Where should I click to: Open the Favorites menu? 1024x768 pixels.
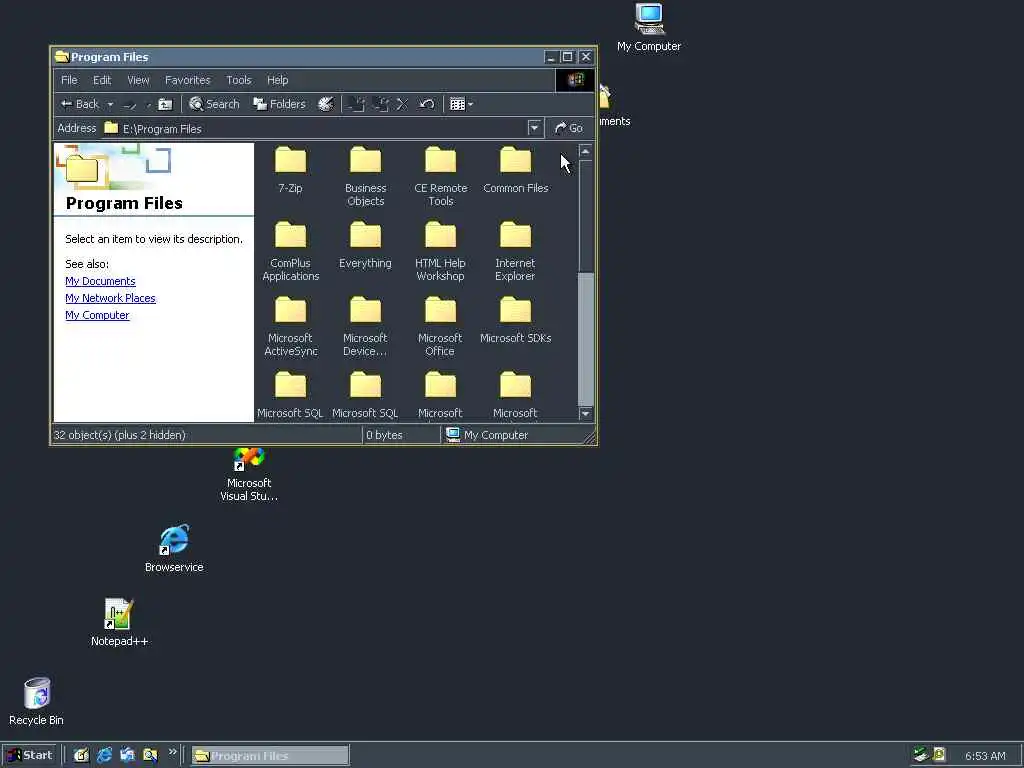click(187, 80)
